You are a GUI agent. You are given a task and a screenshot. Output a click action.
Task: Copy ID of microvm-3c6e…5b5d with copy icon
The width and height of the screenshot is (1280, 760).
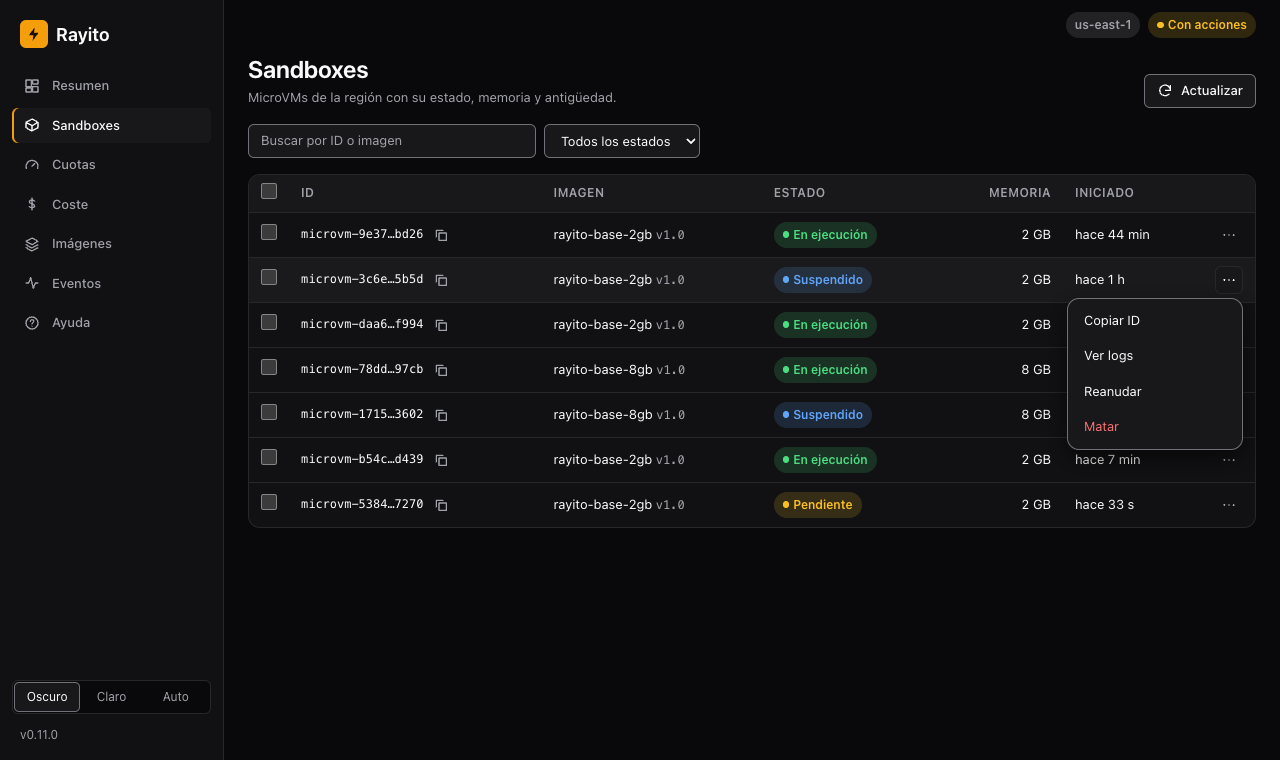pos(441,280)
